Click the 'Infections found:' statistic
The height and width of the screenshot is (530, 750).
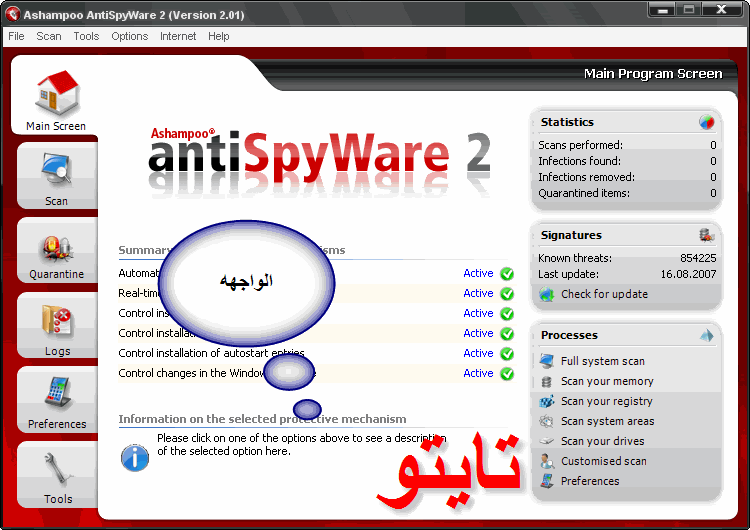pos(579,161)
